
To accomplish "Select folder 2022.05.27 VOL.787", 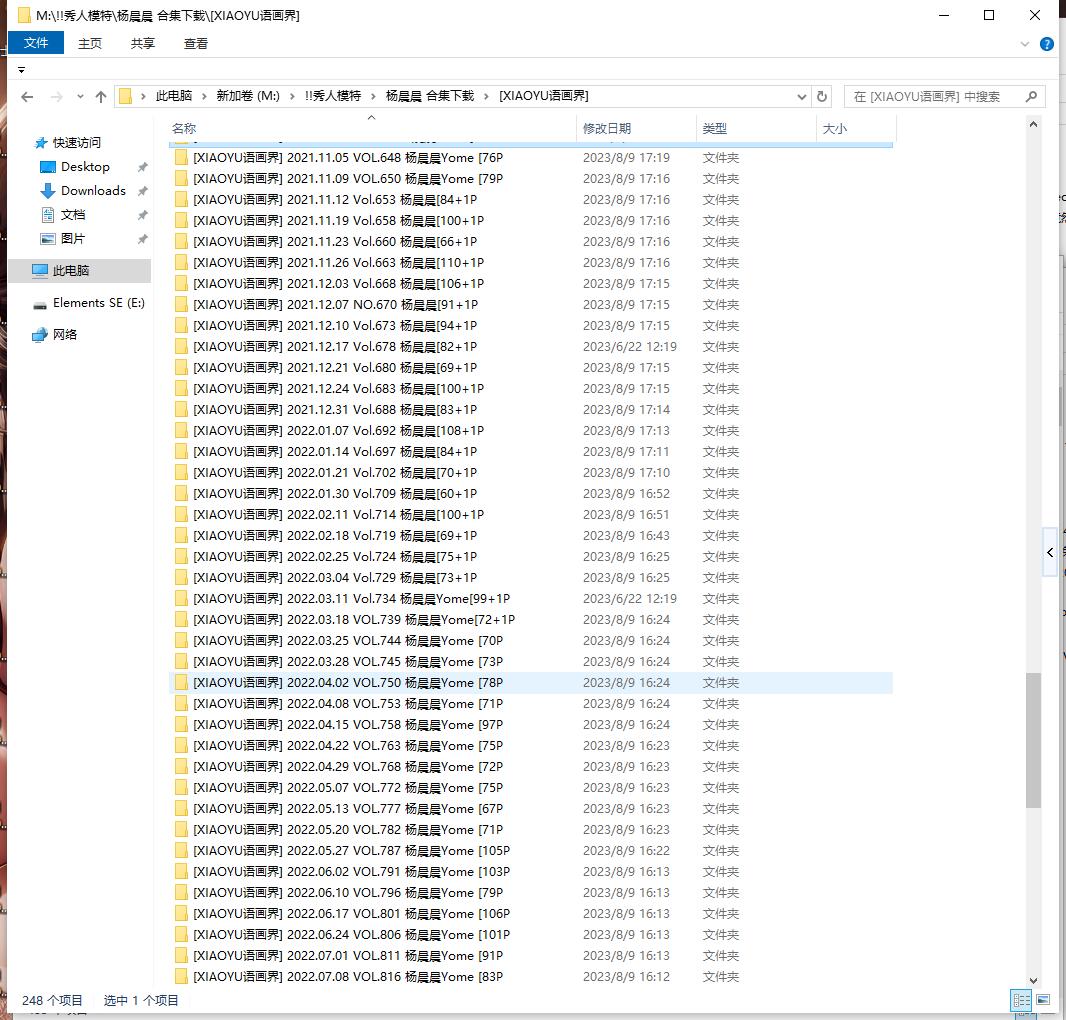I will pos(530,851).
